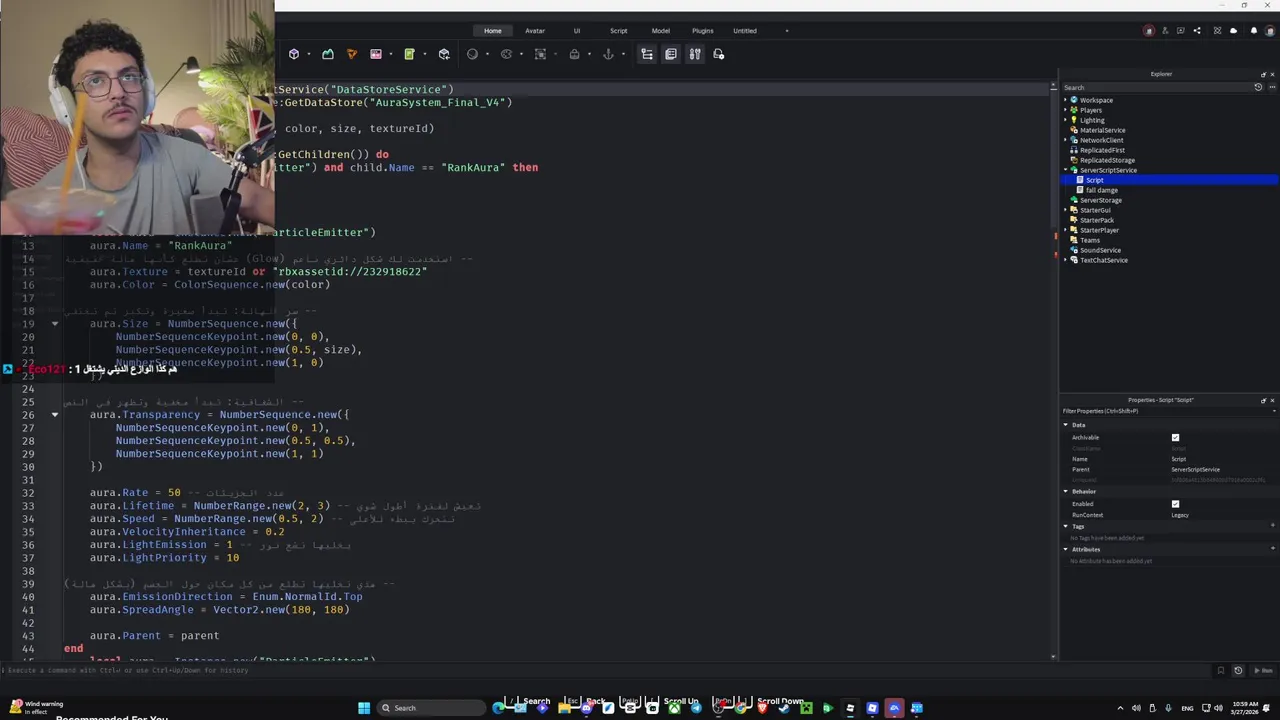Switch to the Plugins tab
The image size is (1280, 720).
pyautogui.click(x=702, y=31)
